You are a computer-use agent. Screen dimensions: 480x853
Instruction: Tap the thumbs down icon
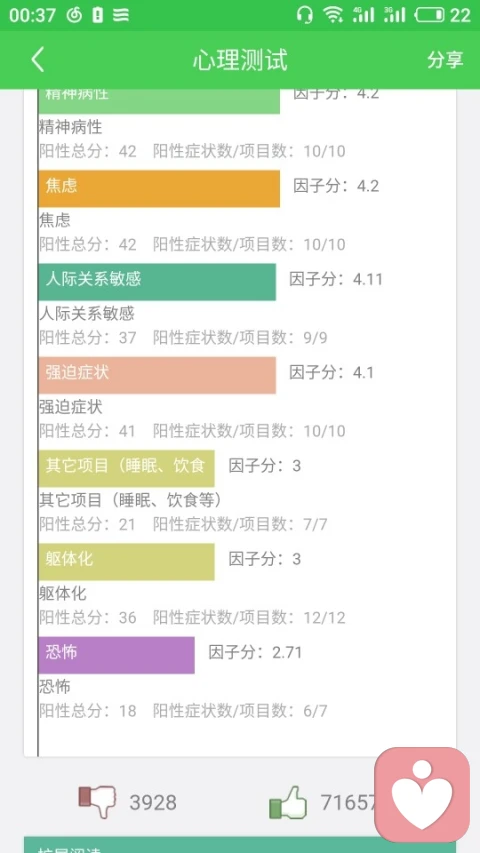97,801
